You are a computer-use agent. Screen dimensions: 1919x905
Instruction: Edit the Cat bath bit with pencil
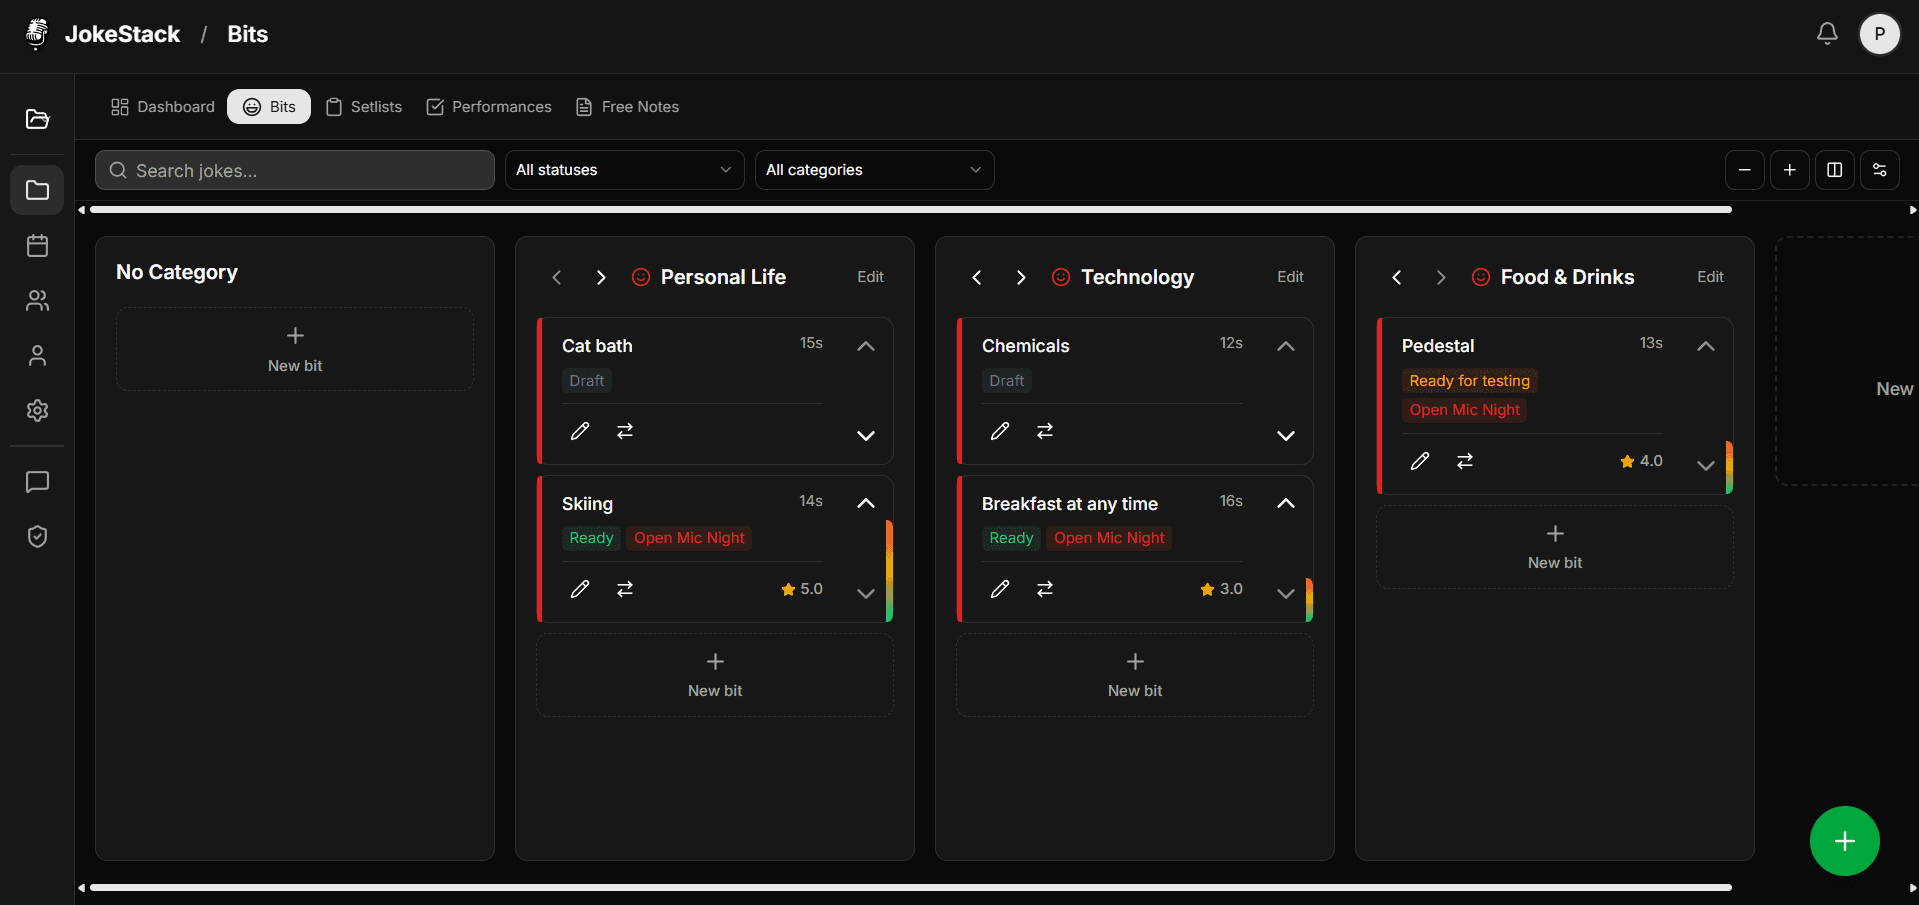point(580,431)
